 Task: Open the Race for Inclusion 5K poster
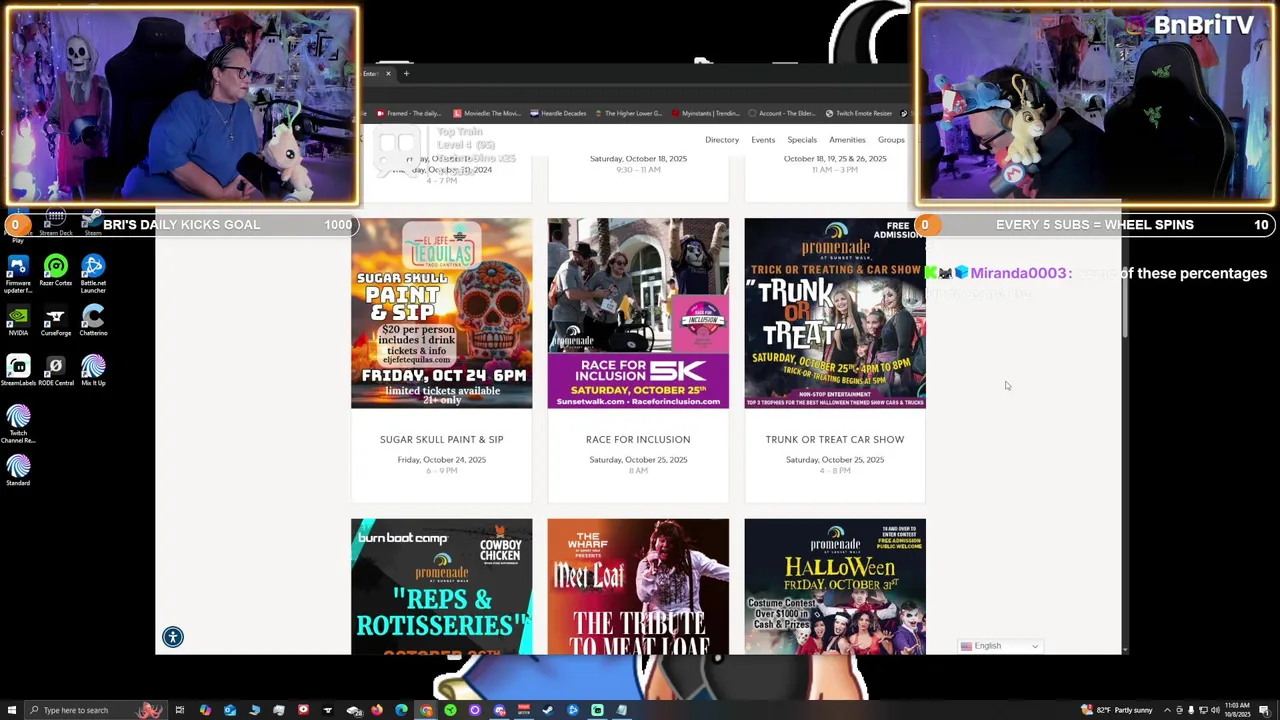[x=638, y=313]
